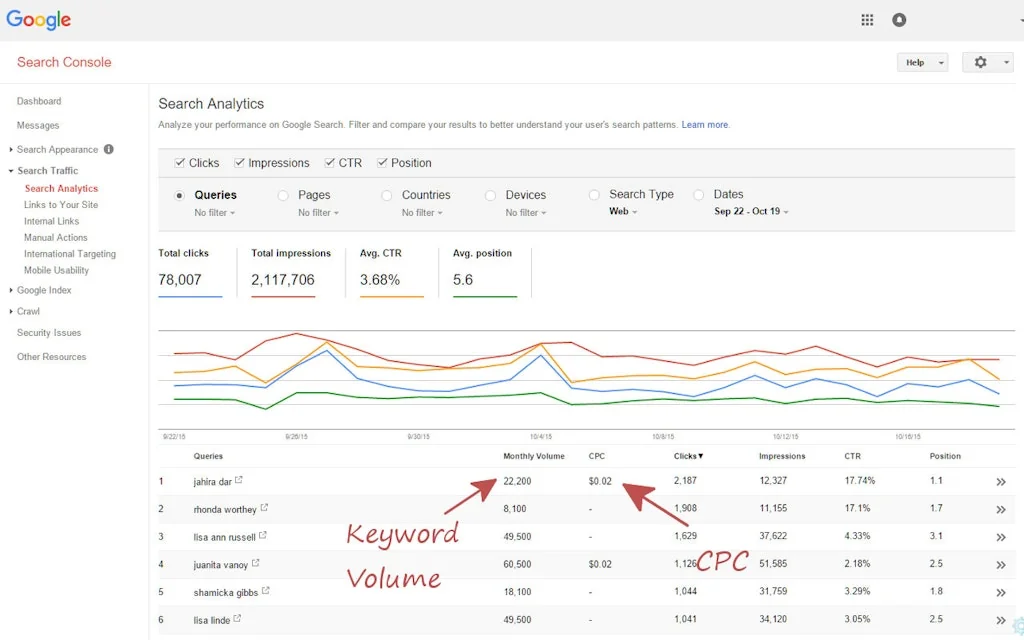1024x640 pixels.
Task: Click the Google logo in the header
Action: [38, 19]
